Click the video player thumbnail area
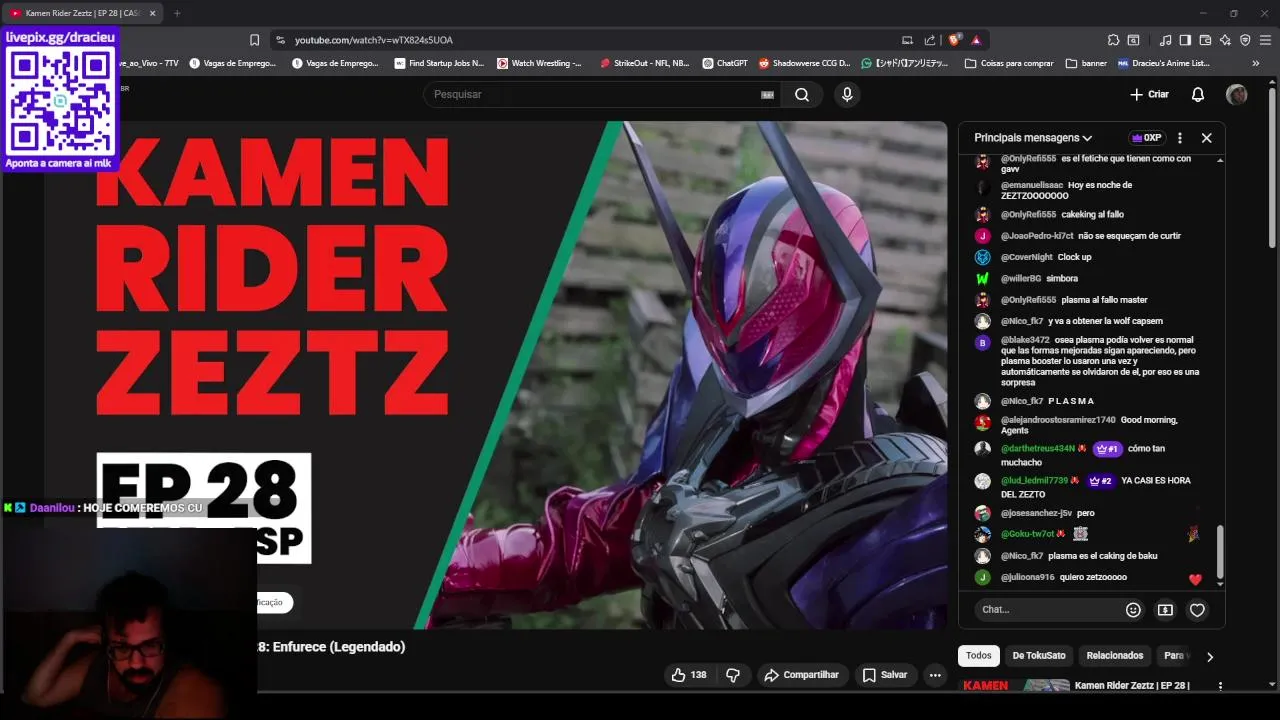Viewport: 1280px width, 720px height. [495, 375]
